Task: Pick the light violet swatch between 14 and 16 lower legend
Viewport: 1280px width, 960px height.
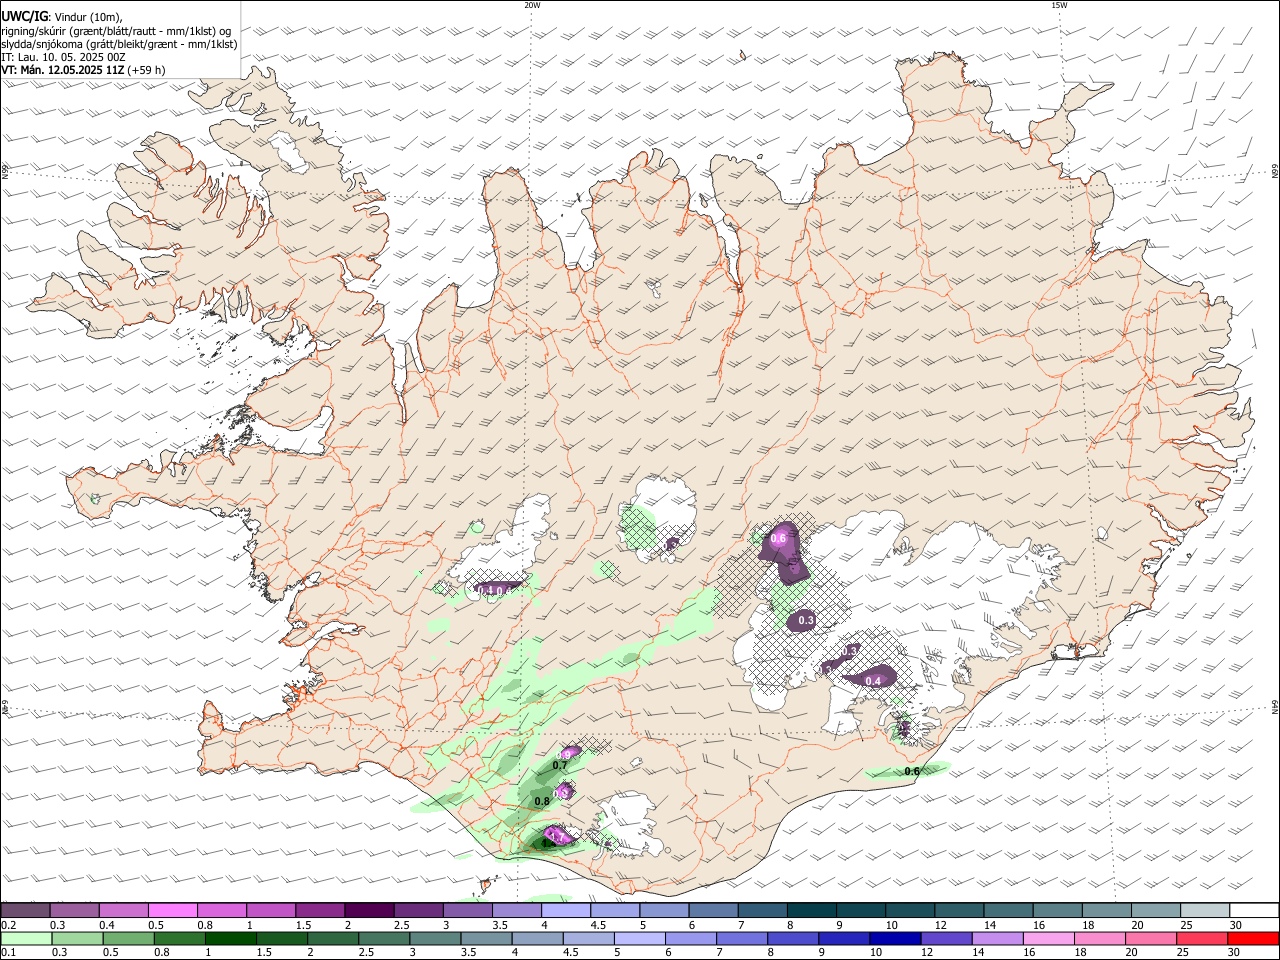Action: click(x=997, y=938)
